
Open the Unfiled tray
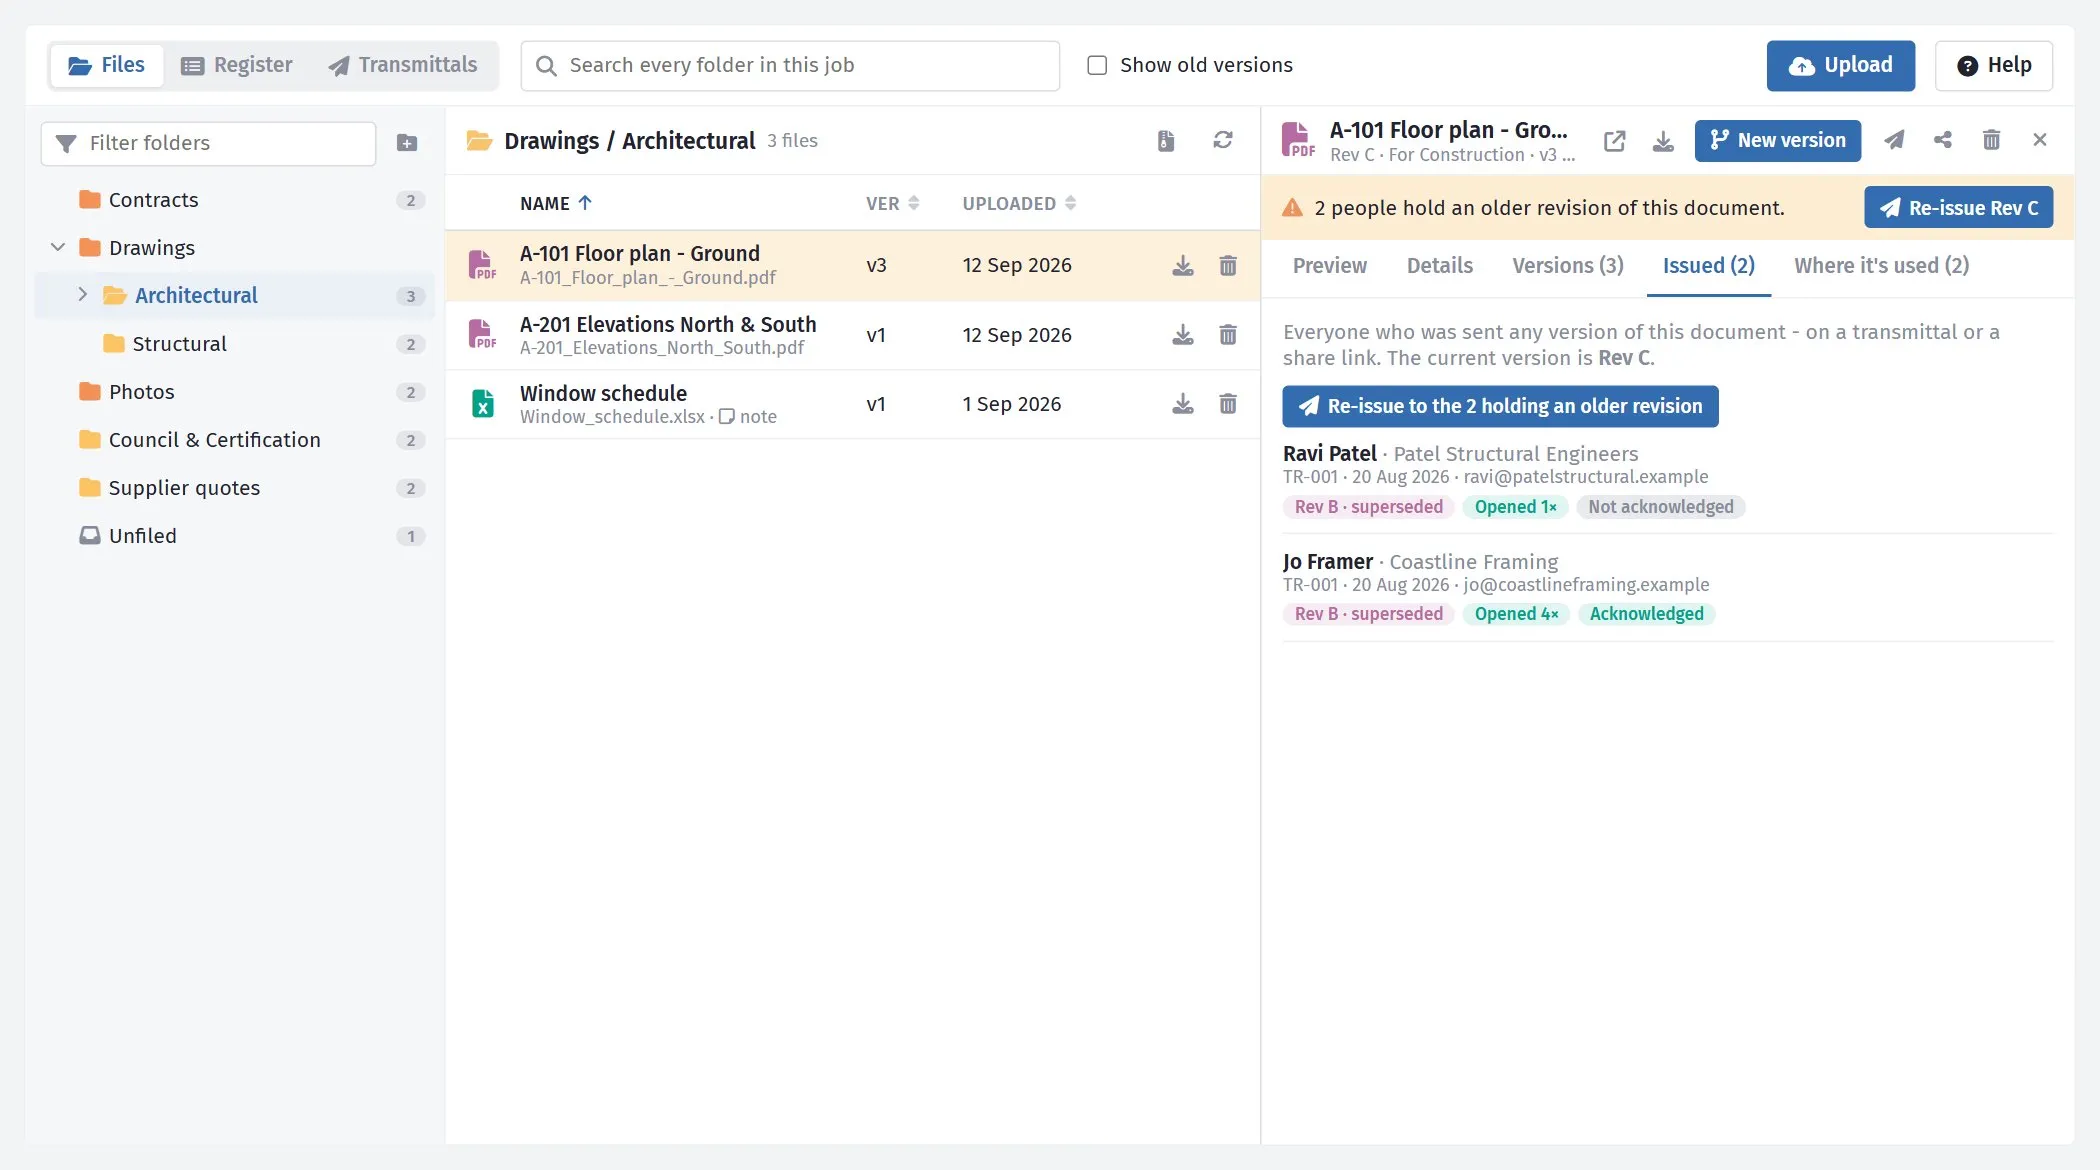[235, 536]
